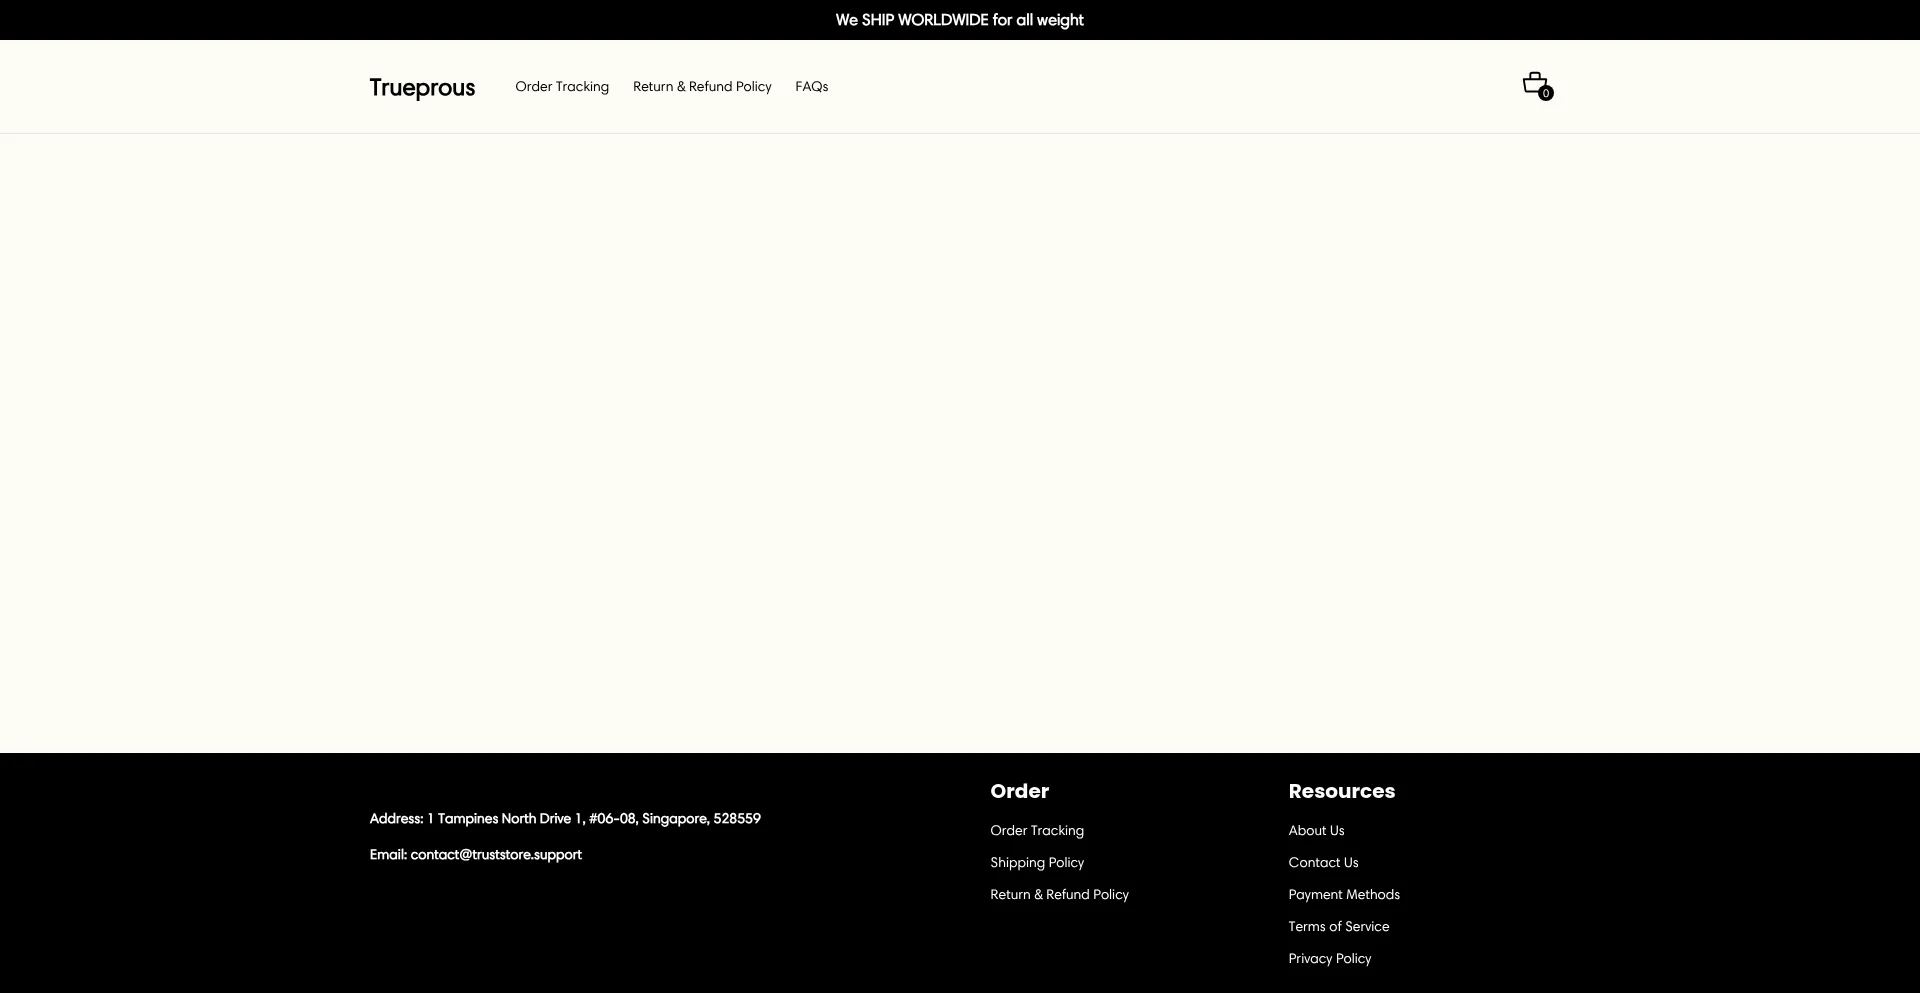
Task: Open Return & Refund Policy footer link
Action: (x=1059, y=895)
